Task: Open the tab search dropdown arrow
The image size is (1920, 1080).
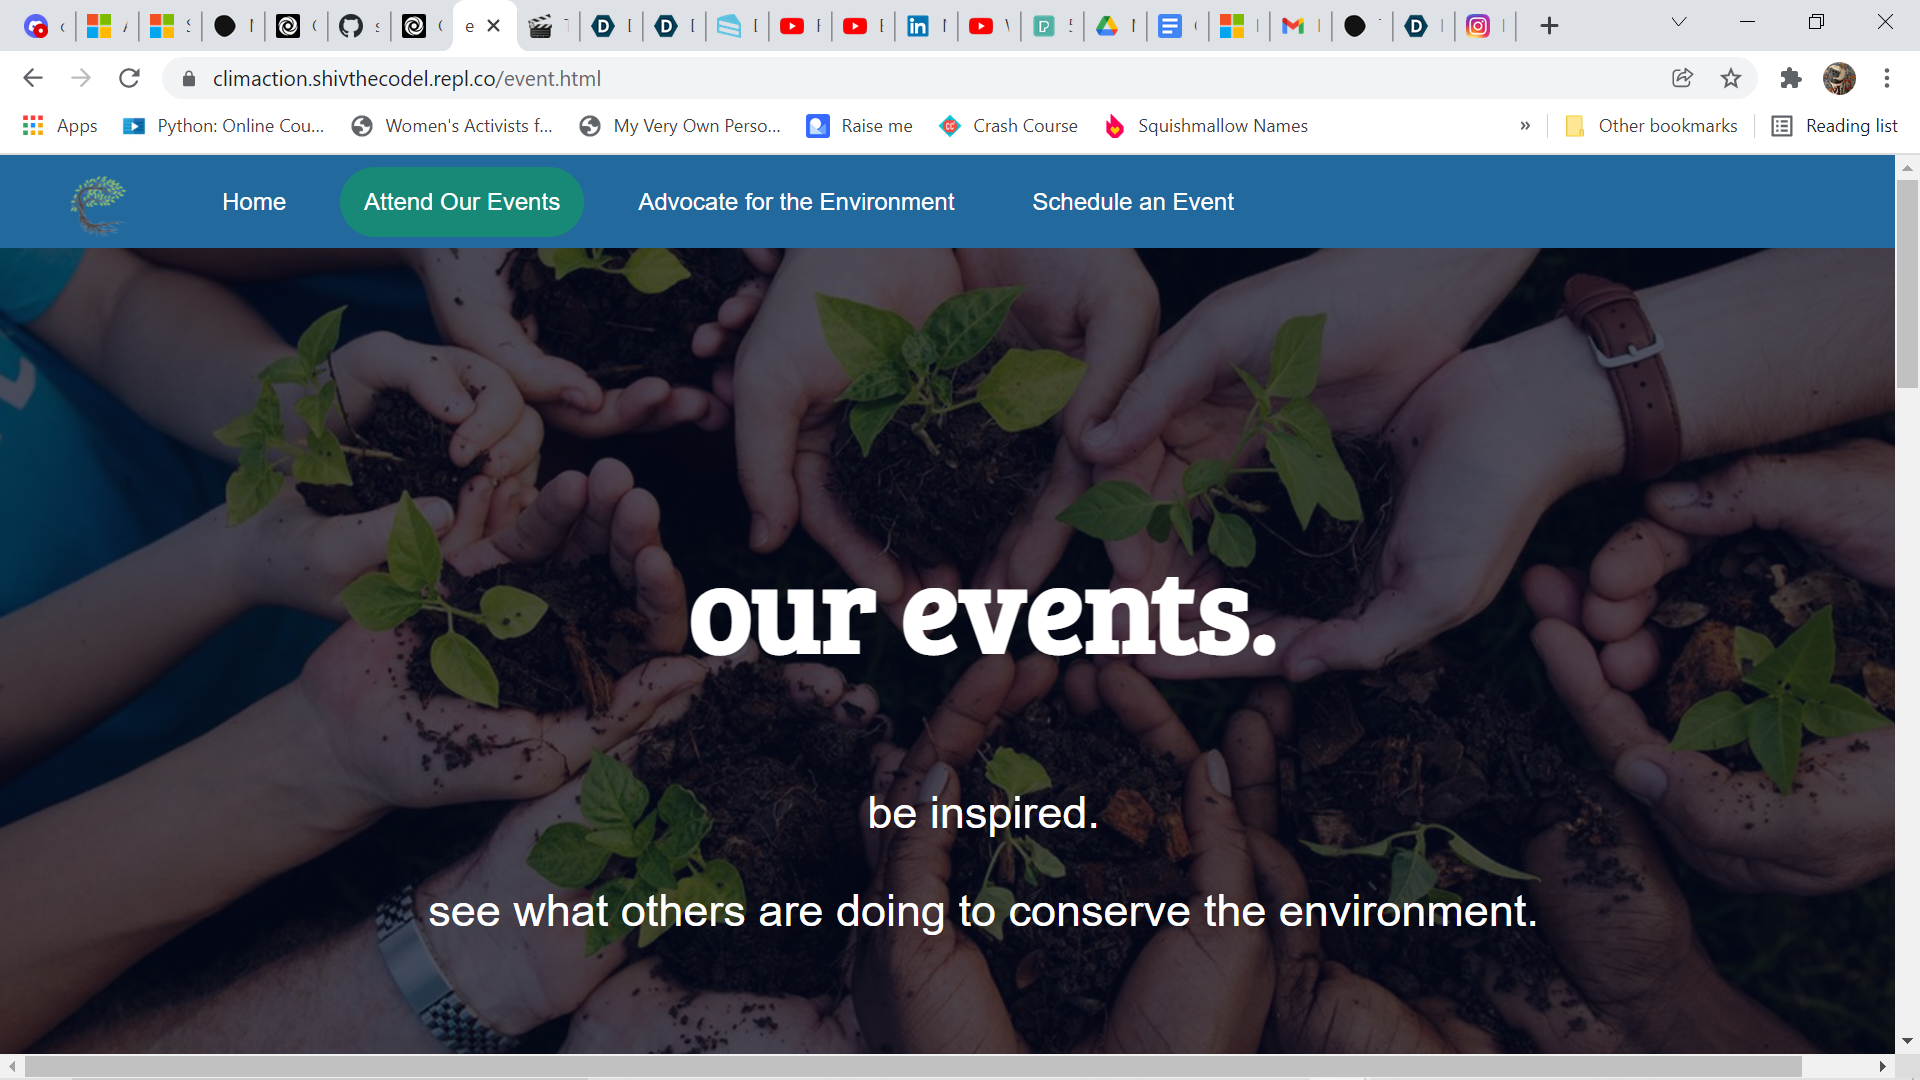Action: (1679, 22)
